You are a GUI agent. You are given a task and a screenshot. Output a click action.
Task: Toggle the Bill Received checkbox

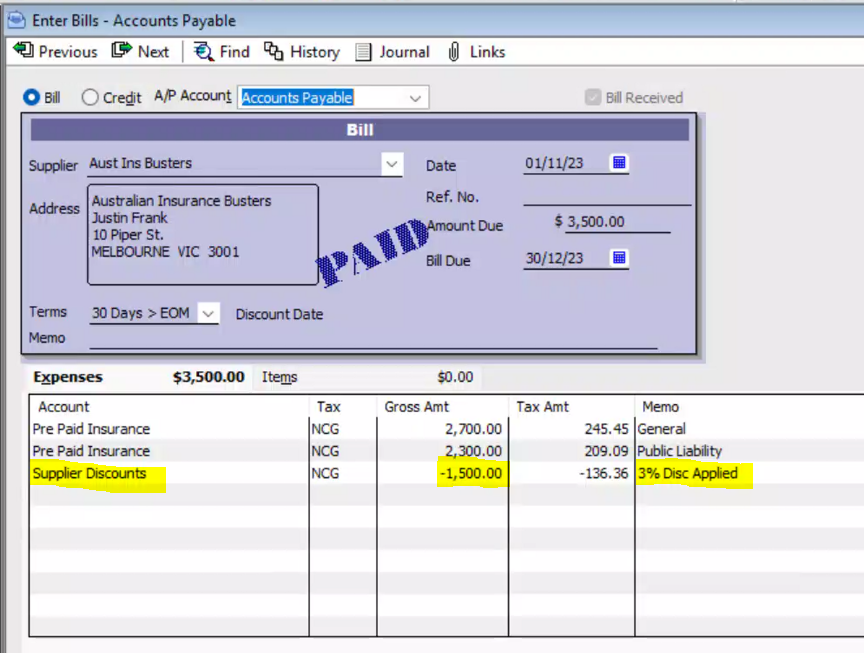click(x=593, y=98)
